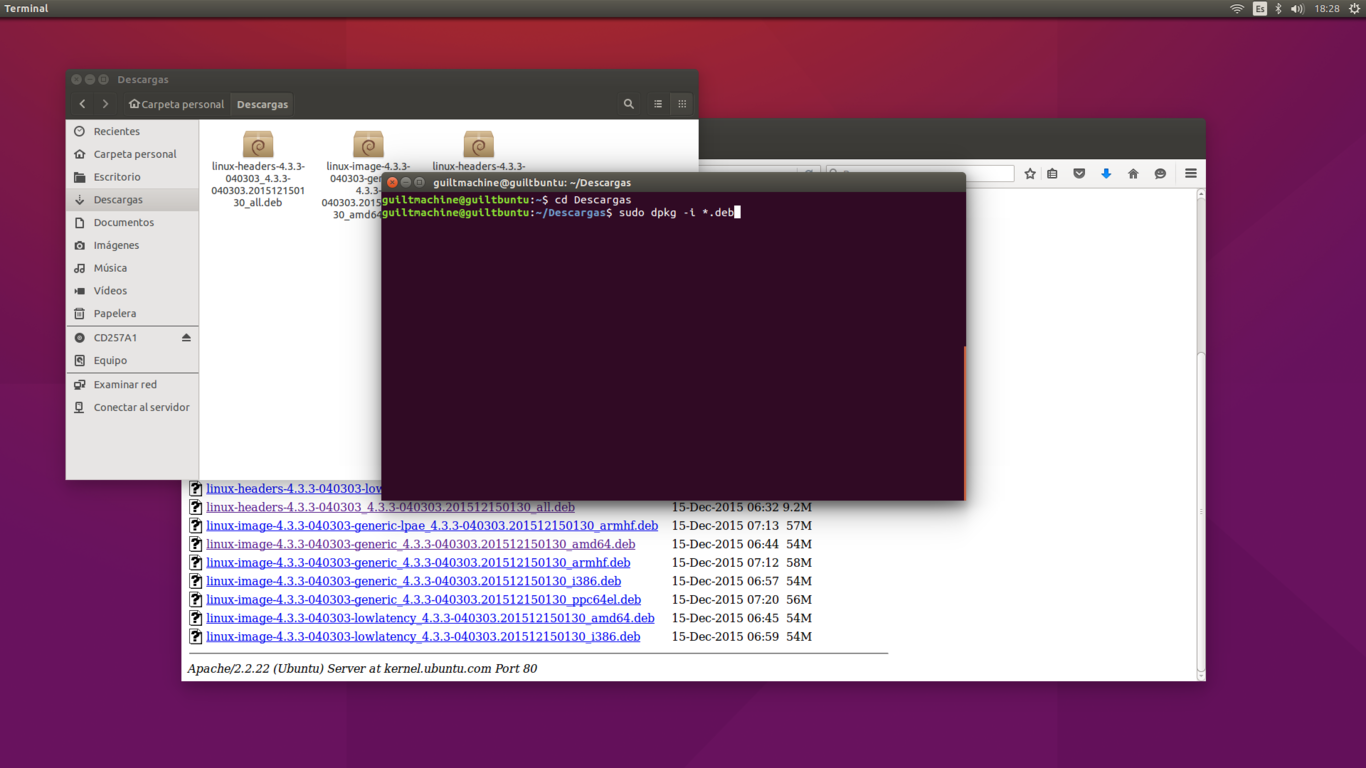The image size is (1366, 768).
Task: Download linux-image generic amd64 deb link
Action: click(x=421, y=544)
